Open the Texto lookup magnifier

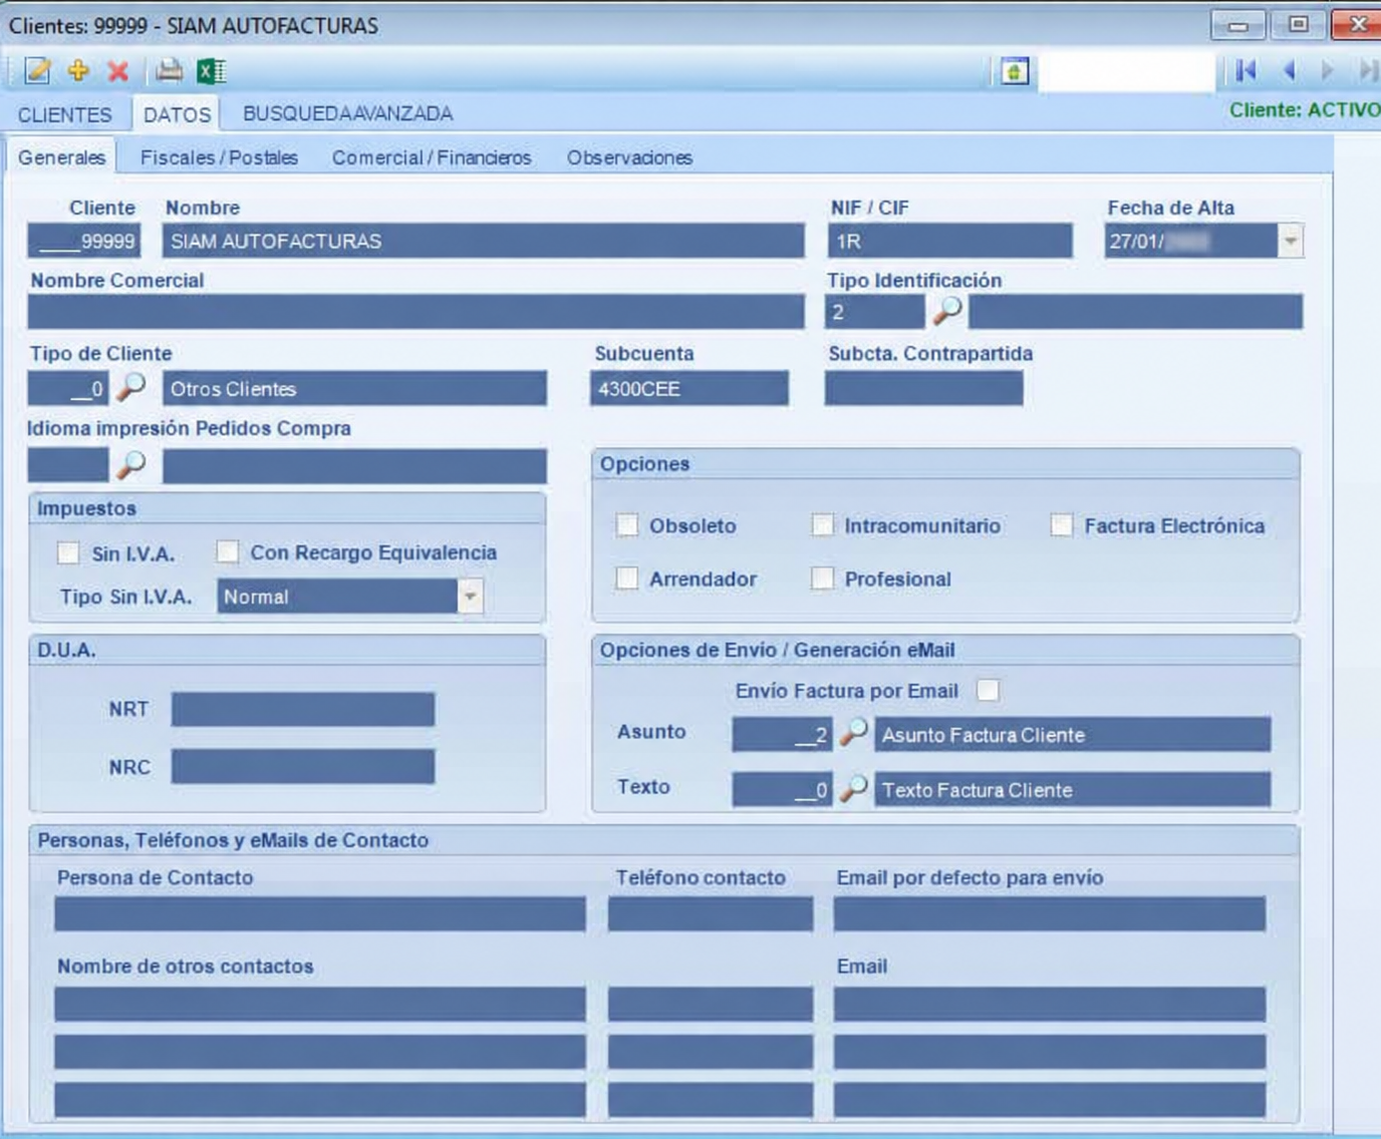point(853,789)
